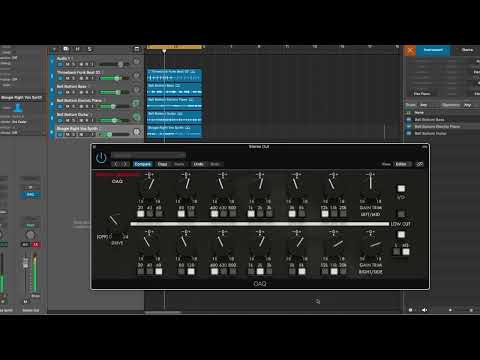Image resolution: width=480 pixels, height=360 pixels.
Task: Switch to Instrument tab in loop browser
Action: pos(433,50)
